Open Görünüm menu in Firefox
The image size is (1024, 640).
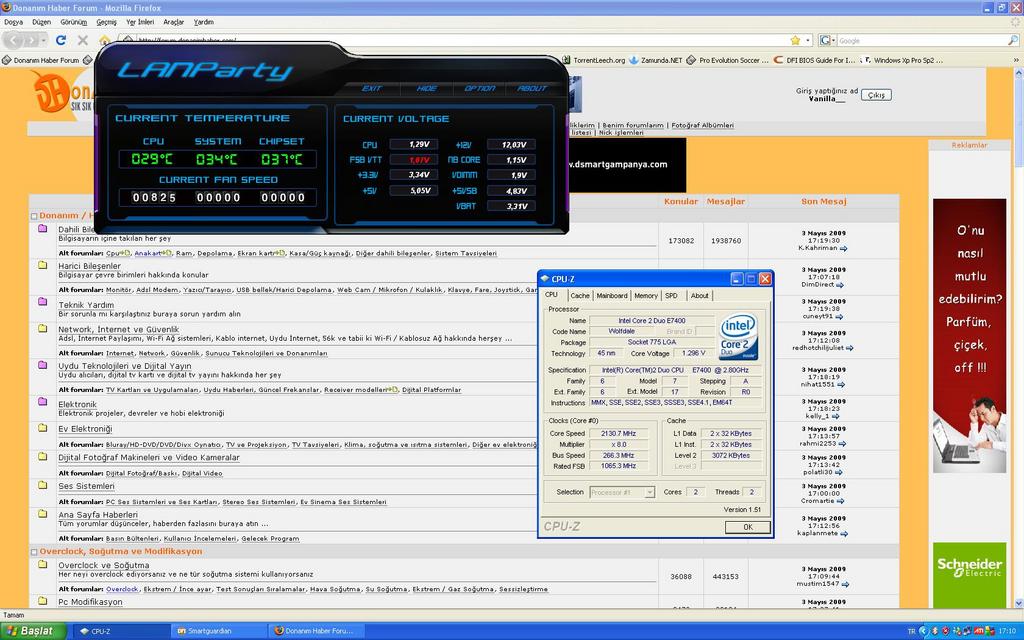pyautogui.click(x=73, y=22)
